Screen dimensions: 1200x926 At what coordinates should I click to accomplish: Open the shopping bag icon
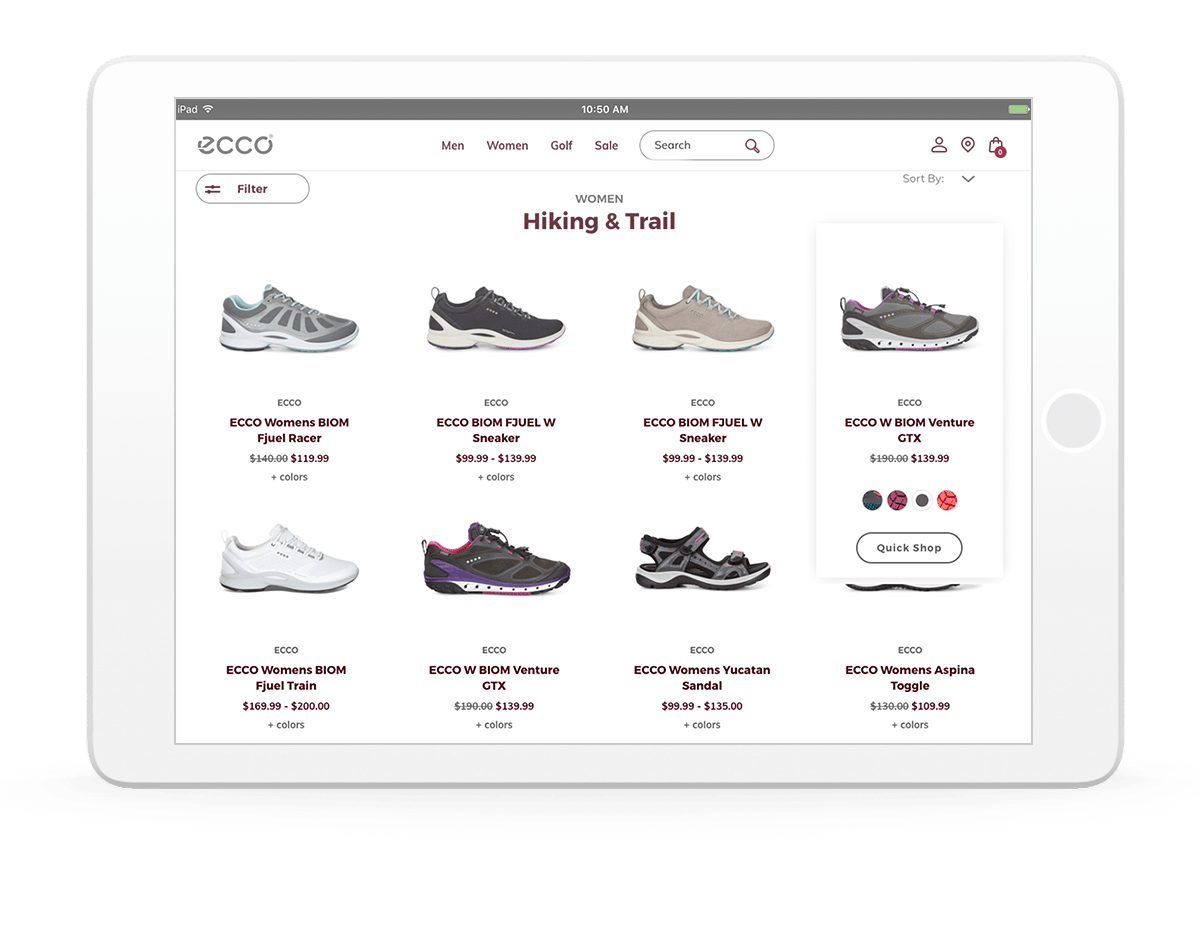(x=996, y=146)
